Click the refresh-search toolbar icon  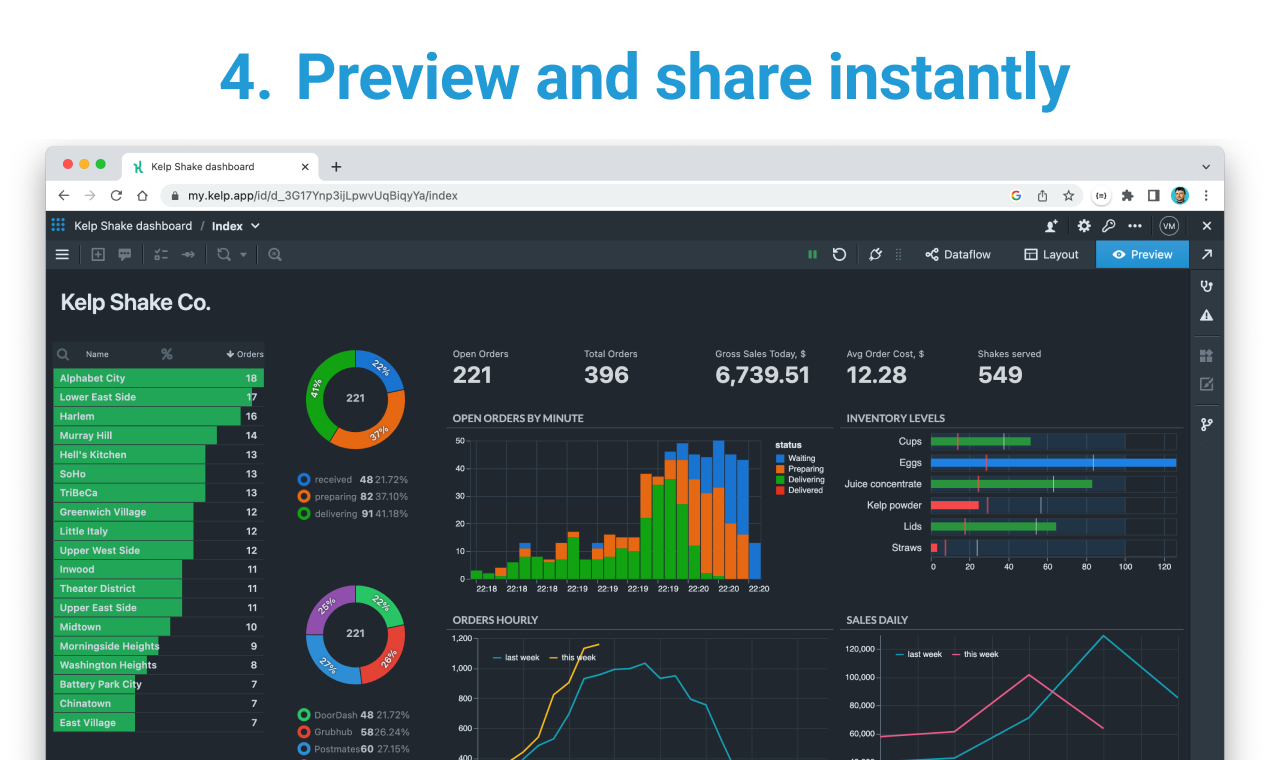pos(224,255)
